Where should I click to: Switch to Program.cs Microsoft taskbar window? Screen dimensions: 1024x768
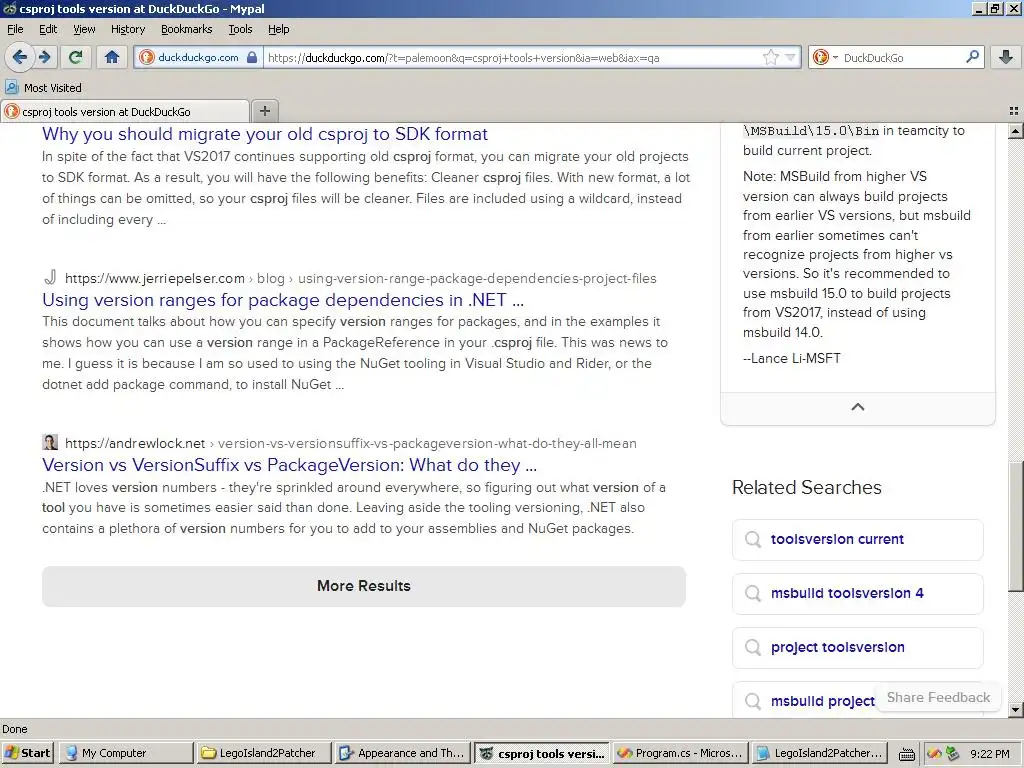click(680, 753)
